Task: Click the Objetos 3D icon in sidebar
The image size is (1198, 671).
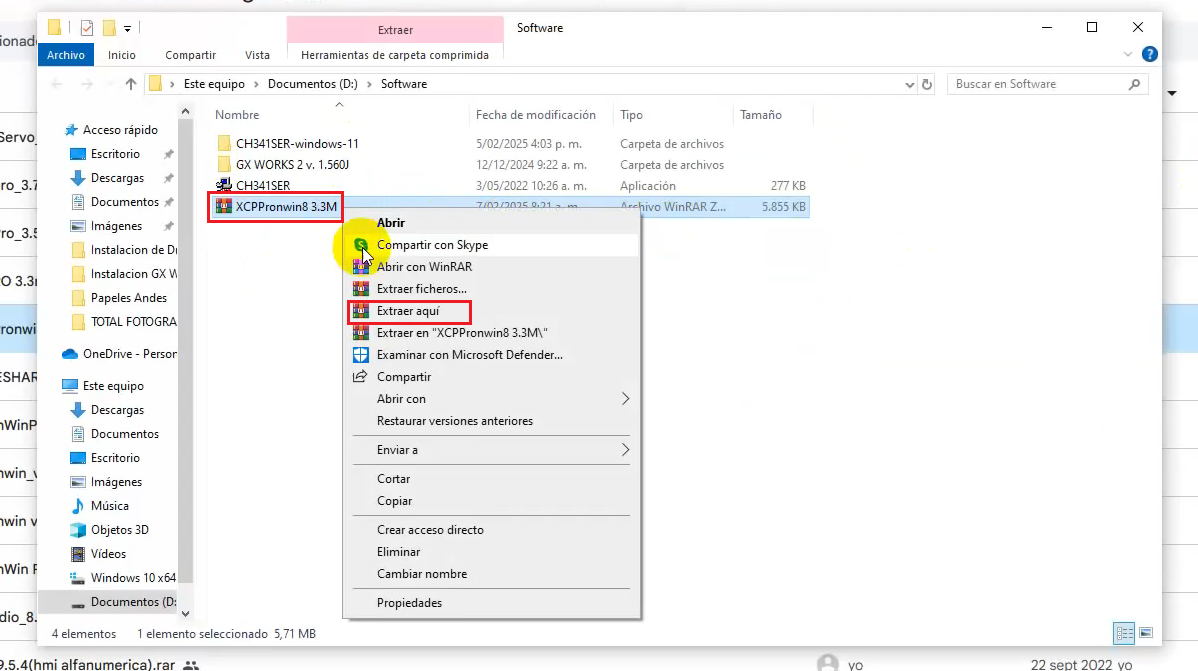Action: pyautogui.click(x=77, y=530)
